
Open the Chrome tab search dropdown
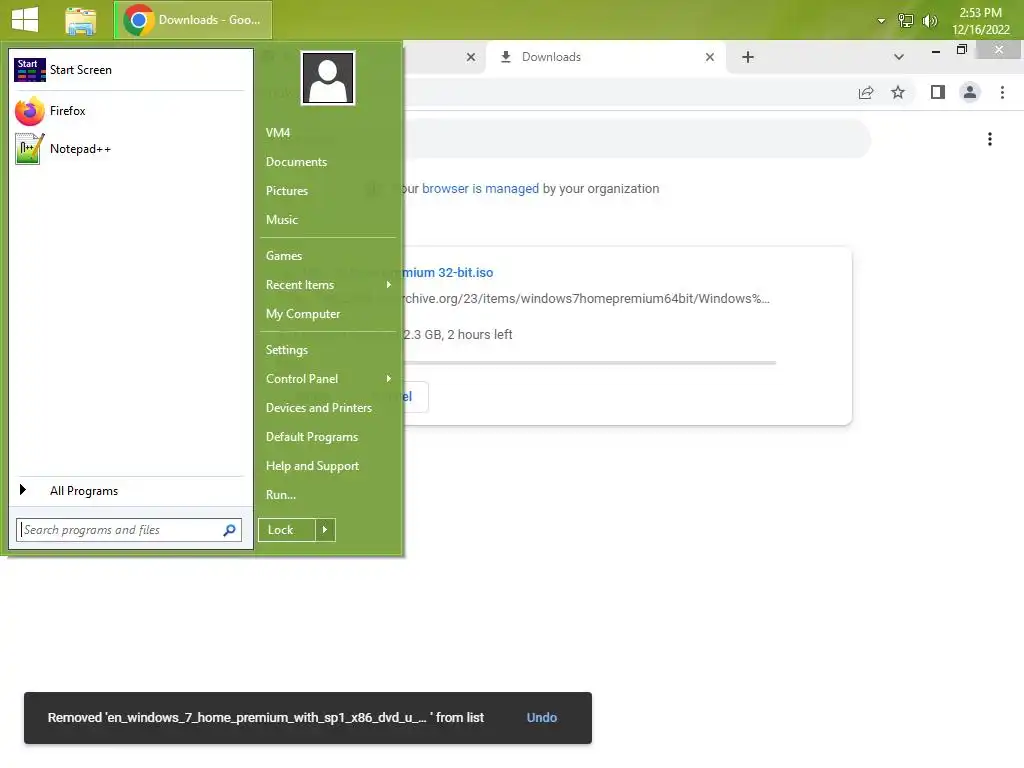(x=899, y=57)
